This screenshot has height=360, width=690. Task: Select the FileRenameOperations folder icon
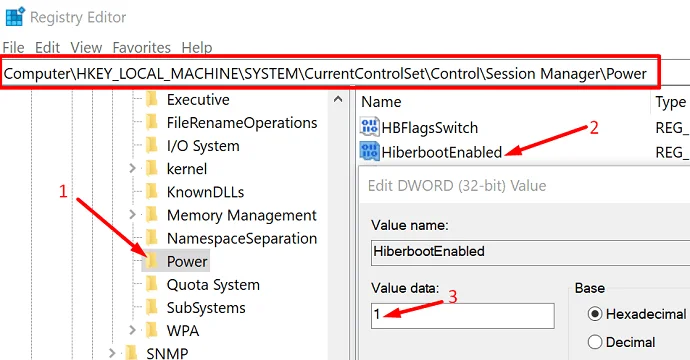click(152, 122)
